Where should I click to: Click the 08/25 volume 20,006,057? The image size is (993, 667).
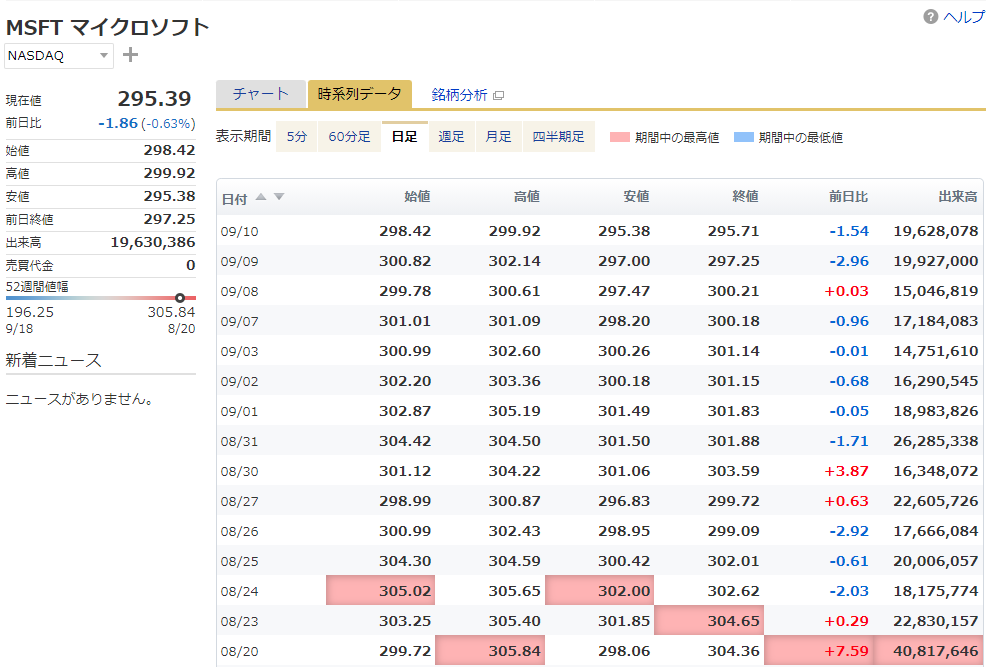click(x=935, y=562)
